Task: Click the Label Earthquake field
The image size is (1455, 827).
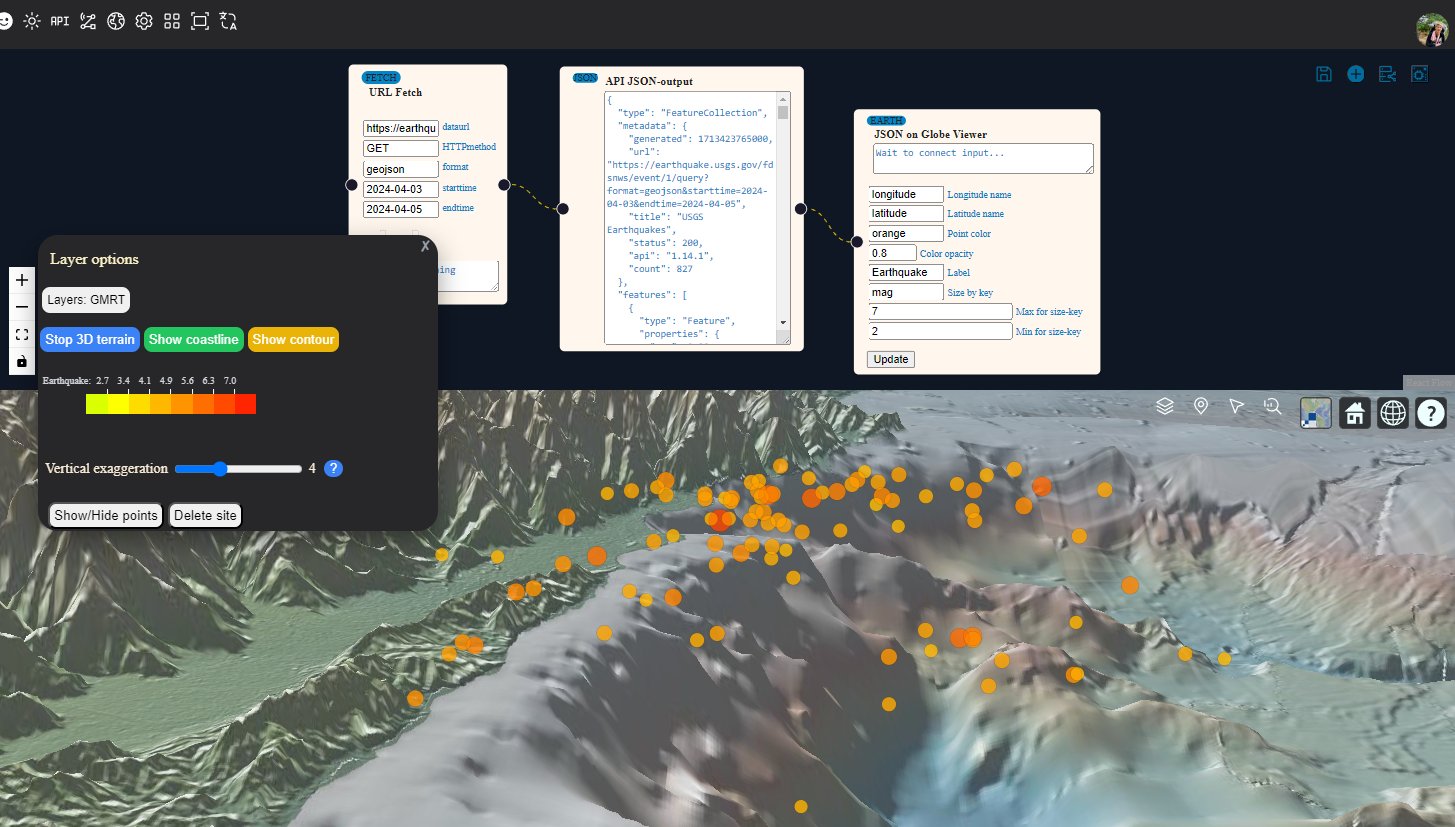Action: [x=906, y=272]
